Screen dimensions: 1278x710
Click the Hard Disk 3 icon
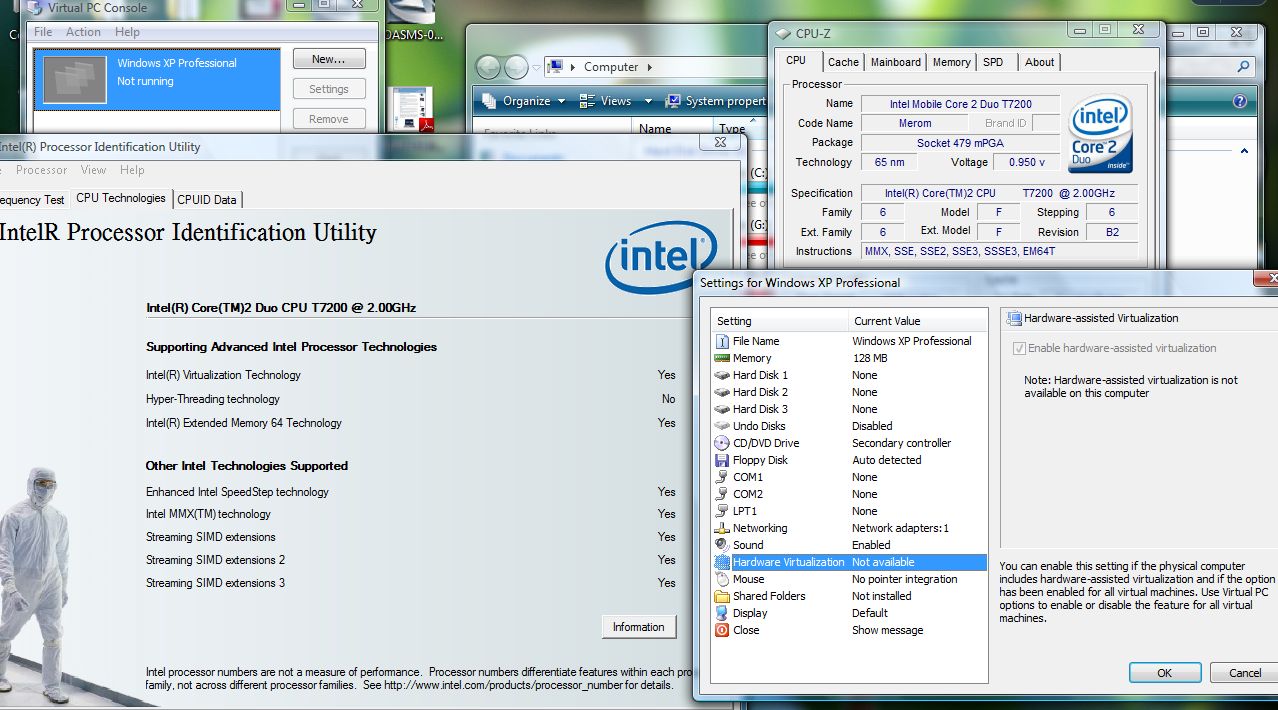pos(722,409)
